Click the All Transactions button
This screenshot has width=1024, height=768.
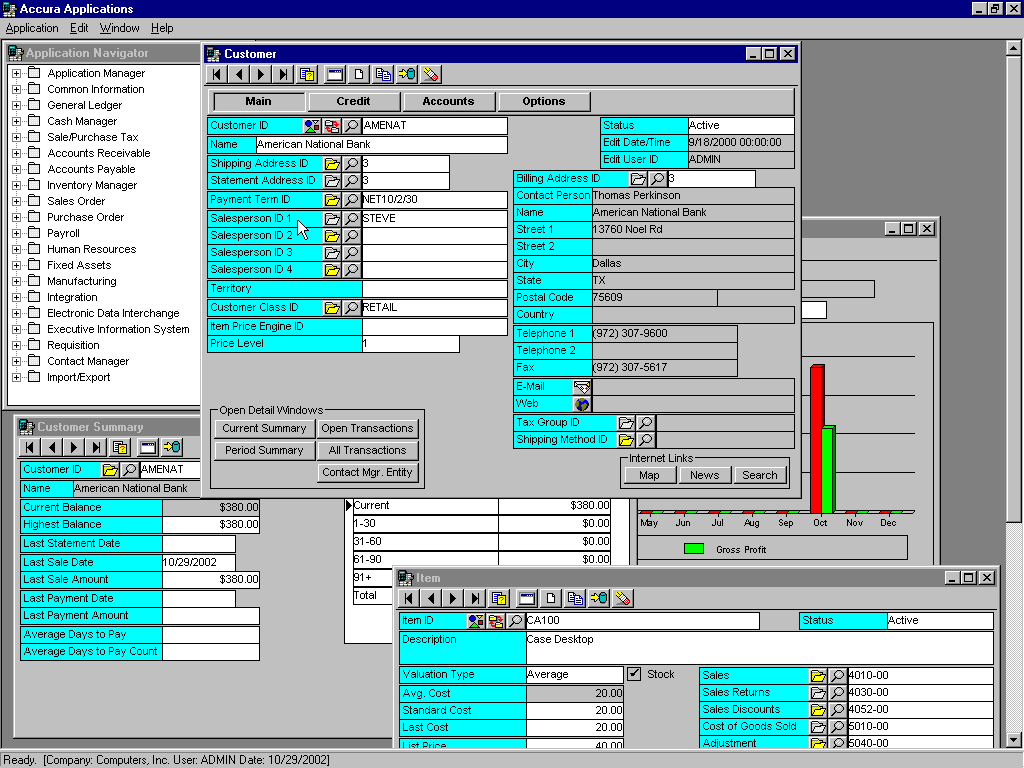368,450
